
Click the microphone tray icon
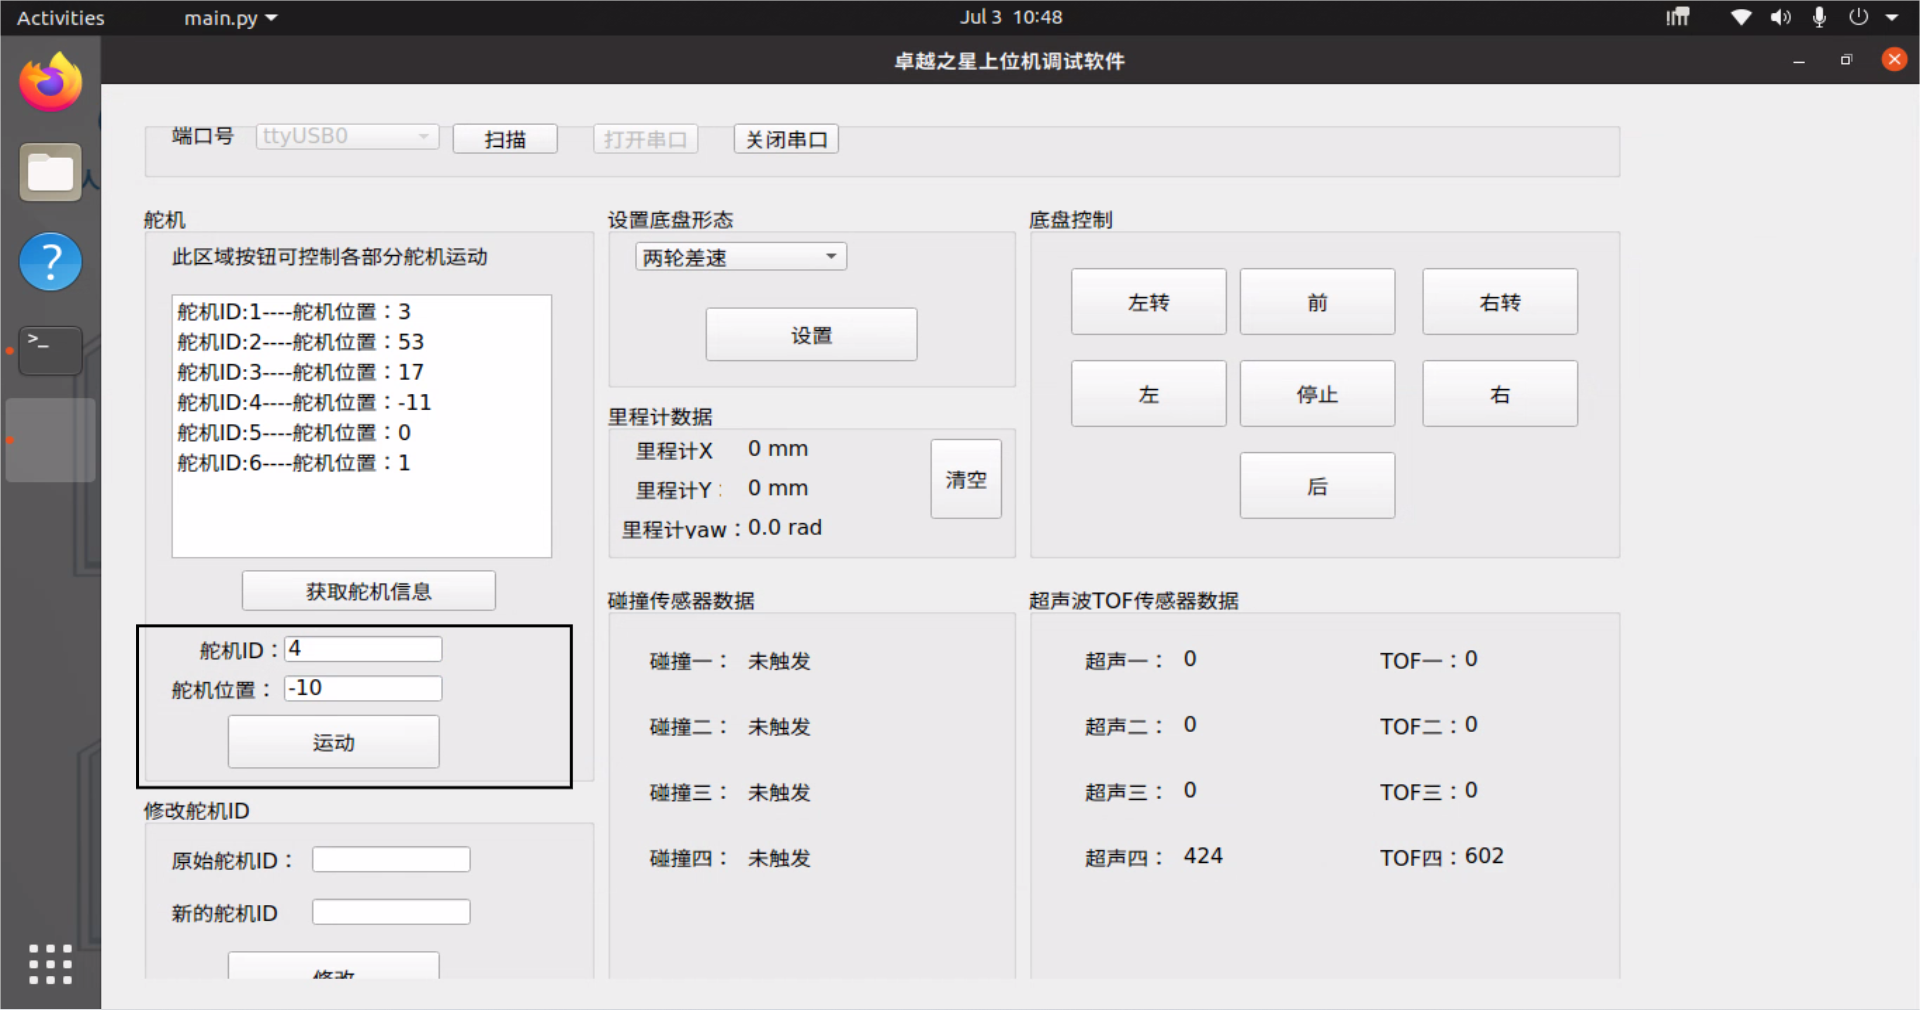(1819, 17)
